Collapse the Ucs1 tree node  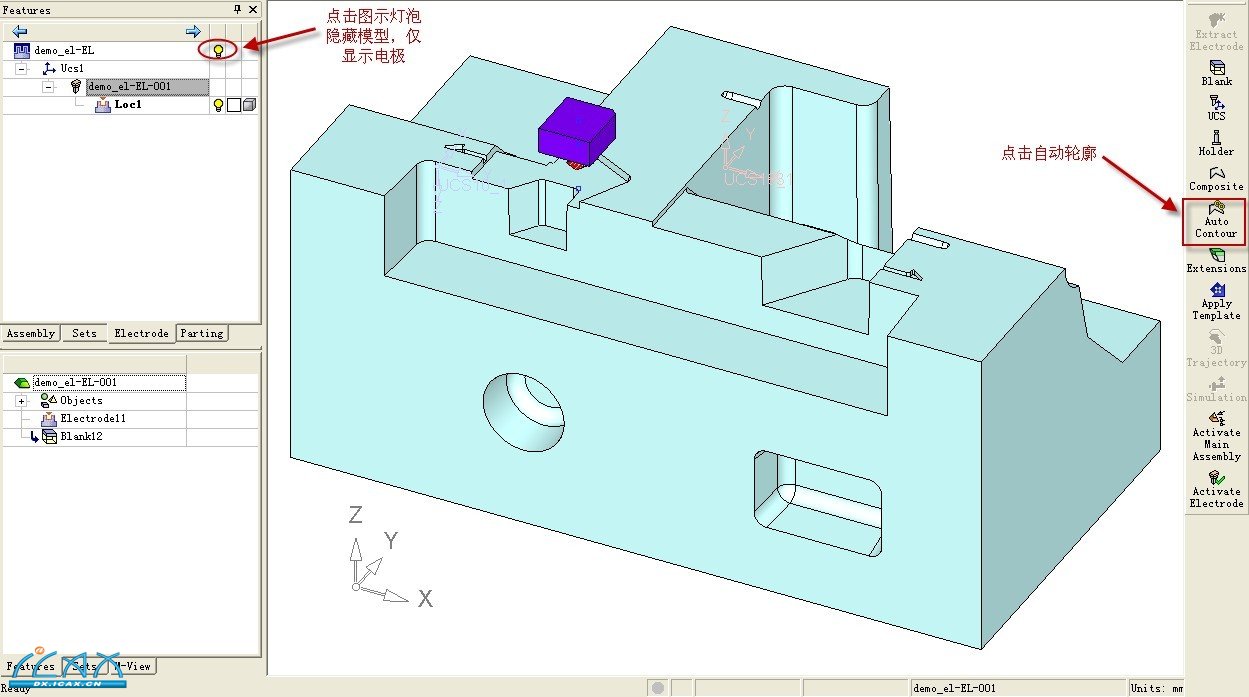coord(22,69)
